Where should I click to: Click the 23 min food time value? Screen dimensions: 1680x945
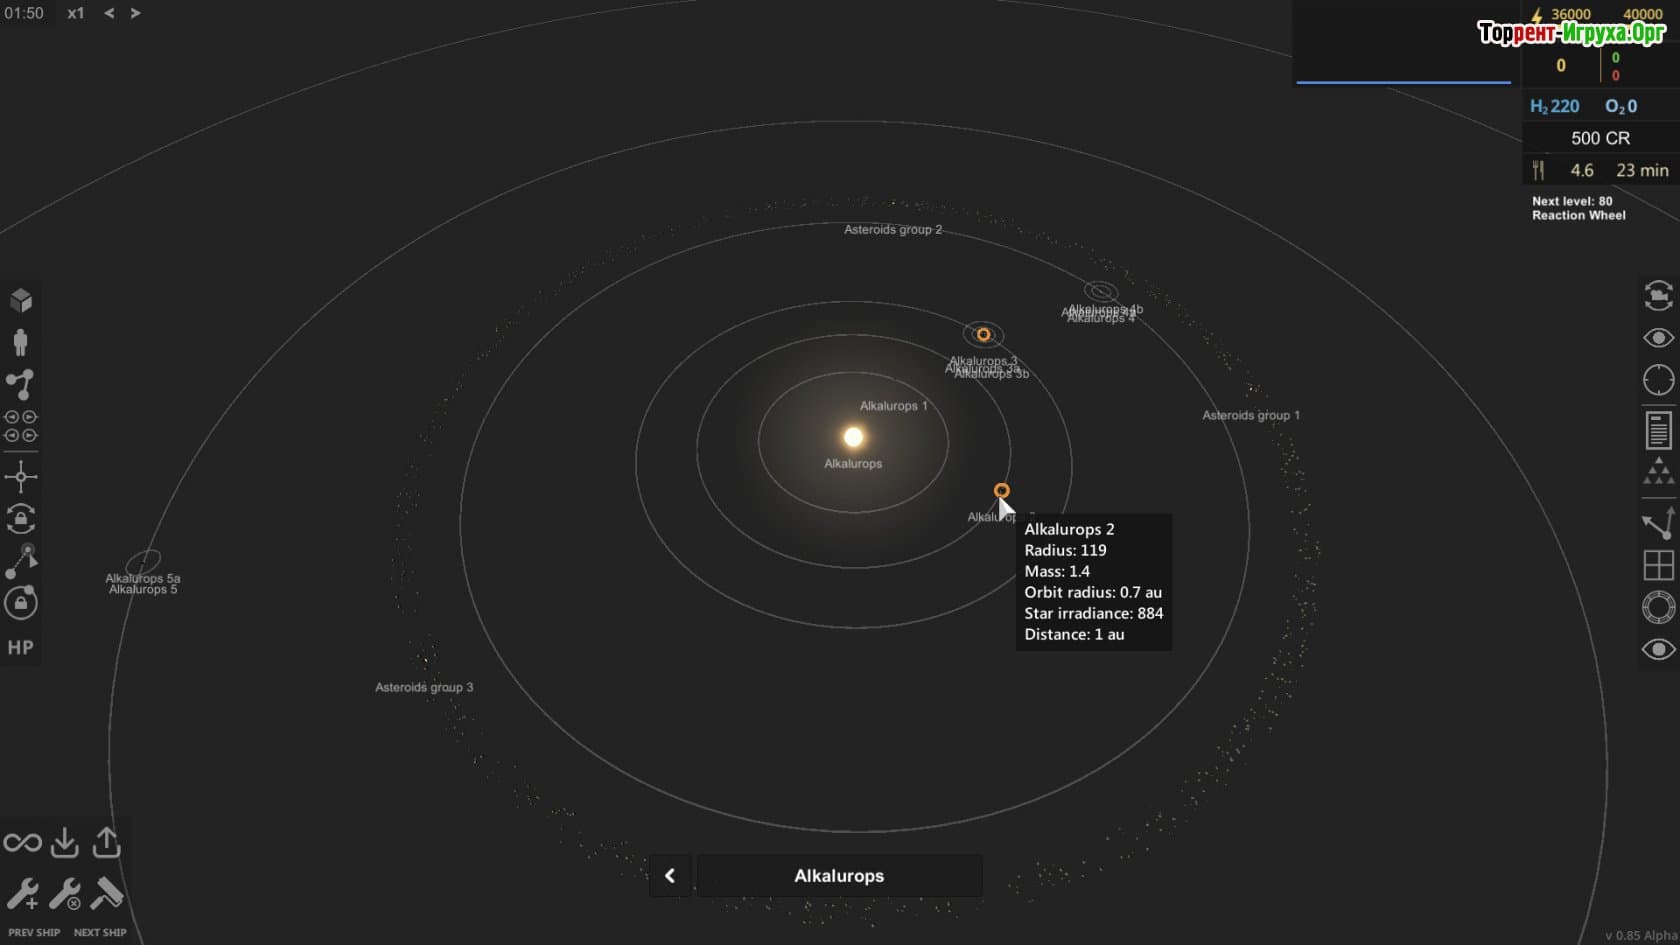pos(1642,170)
